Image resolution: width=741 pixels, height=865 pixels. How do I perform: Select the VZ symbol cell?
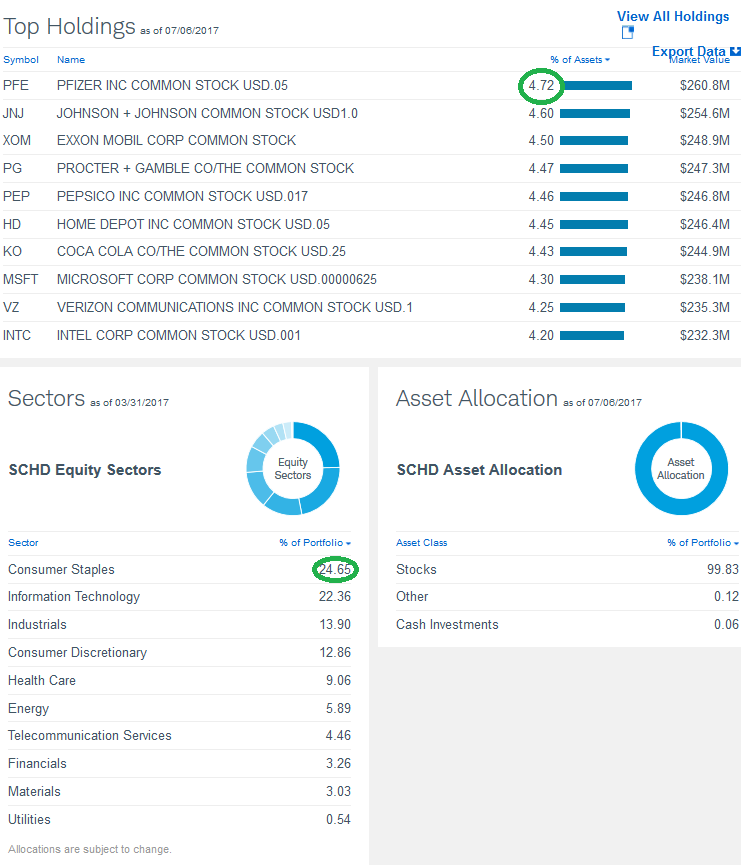pyautogui.click(x=11, y=307)
